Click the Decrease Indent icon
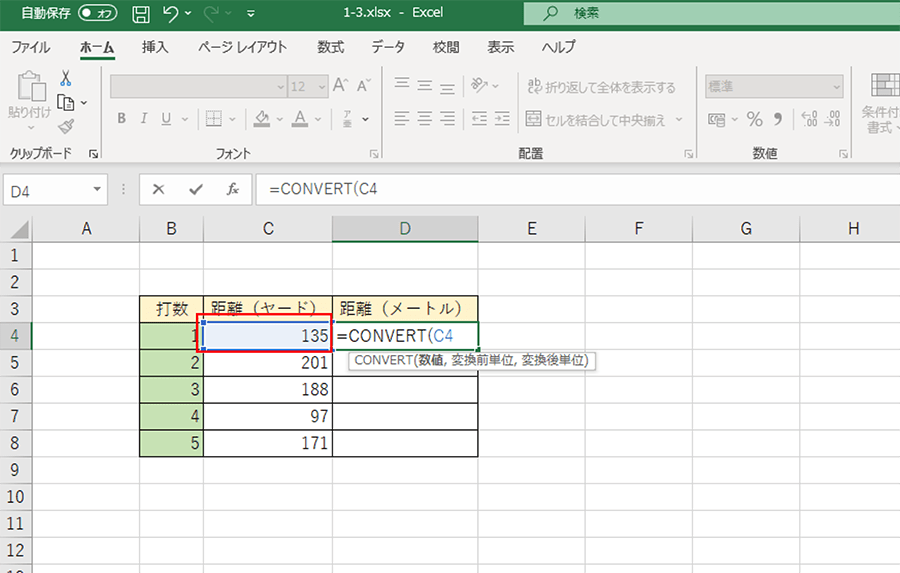 (x=479, y=119)
